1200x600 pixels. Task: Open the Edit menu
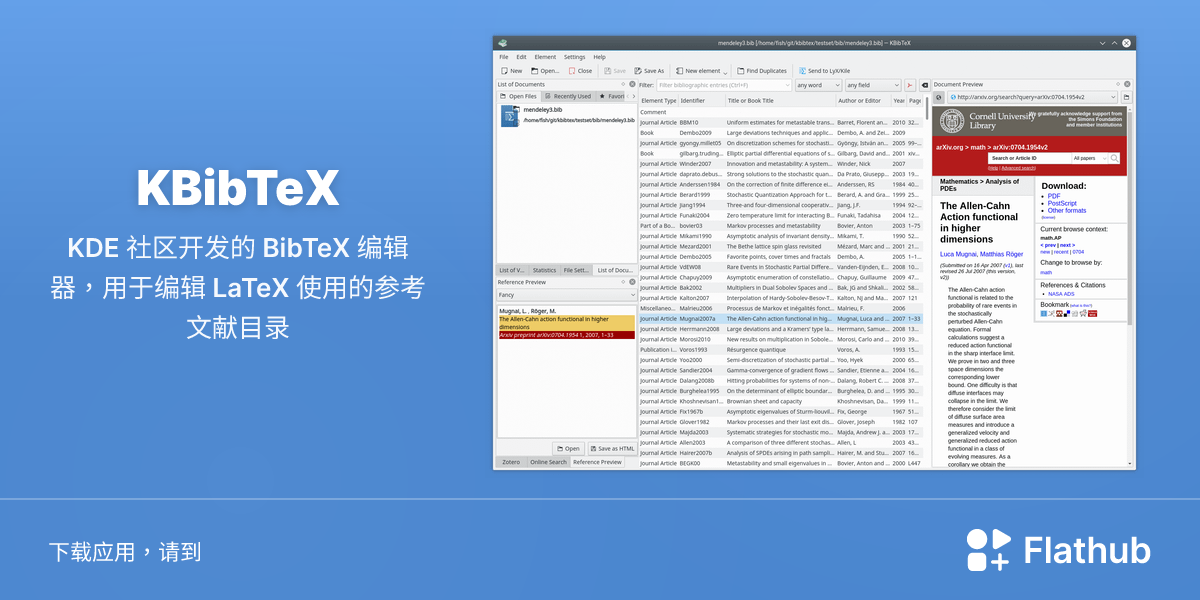point(521,57)
